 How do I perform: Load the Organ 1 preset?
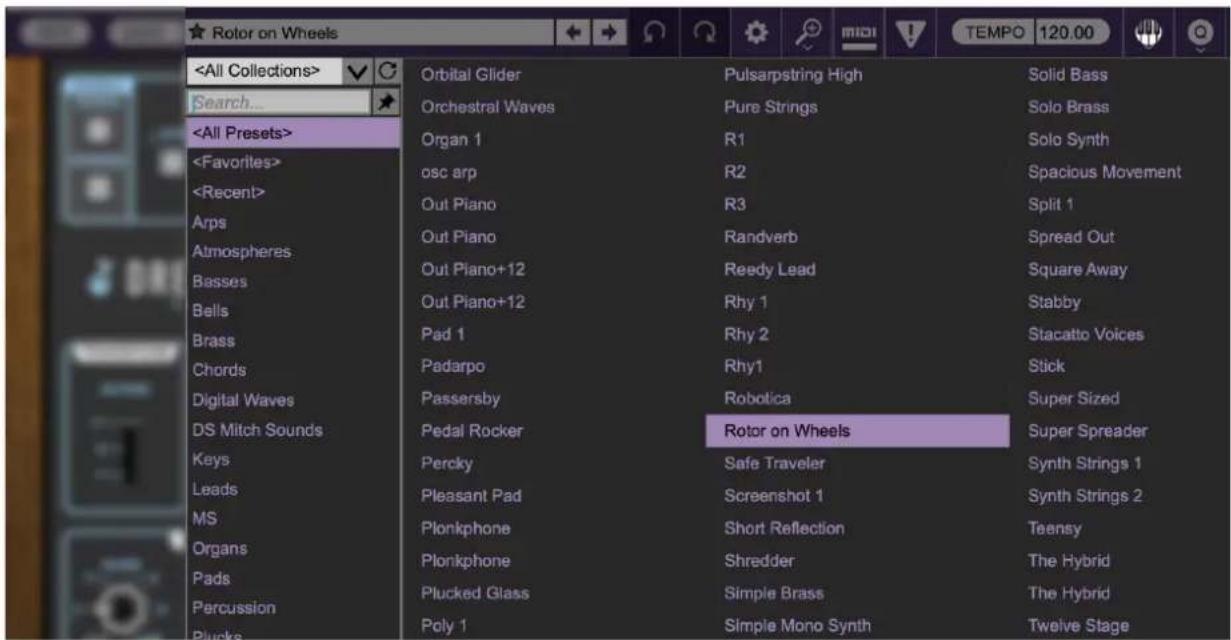[x=451, y=140]
